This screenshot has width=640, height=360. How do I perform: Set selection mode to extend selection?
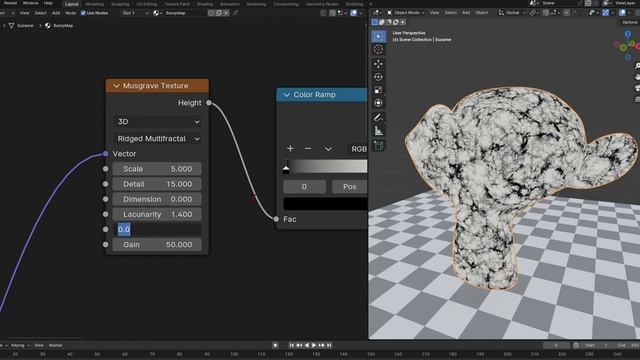(381, 22)
